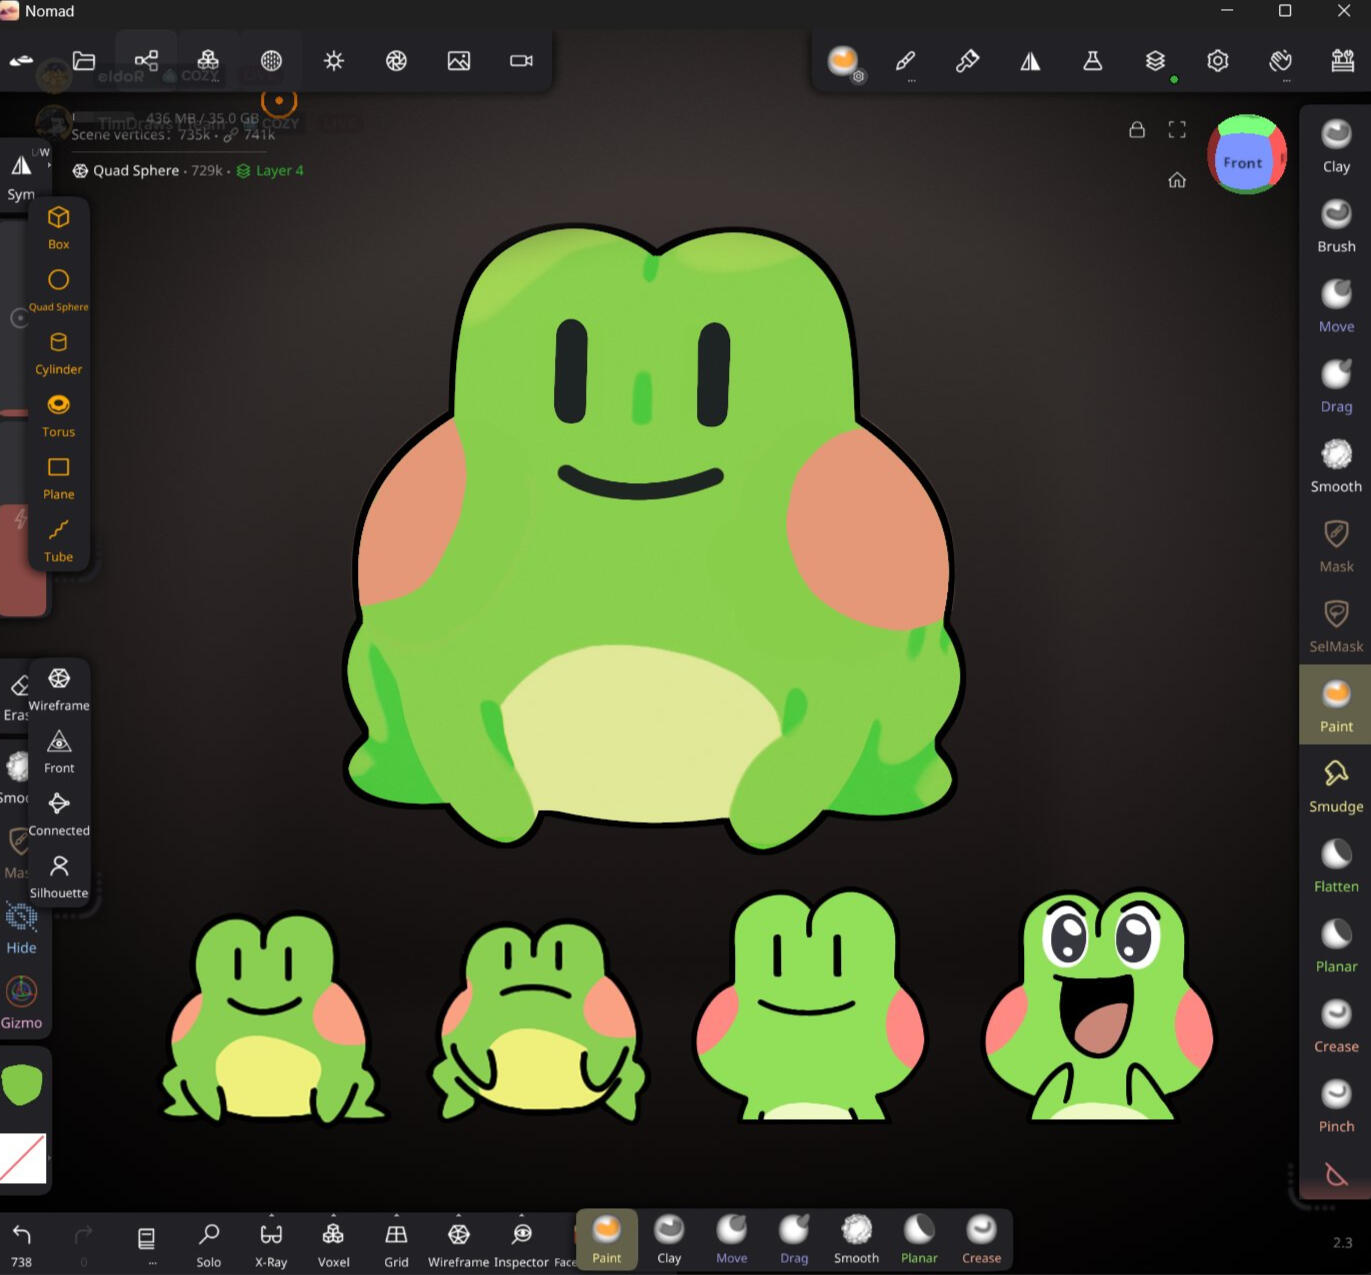Pick the Pinch sculpt tool
The image size is (1371, 1275).
[x=1335, y=1105]
